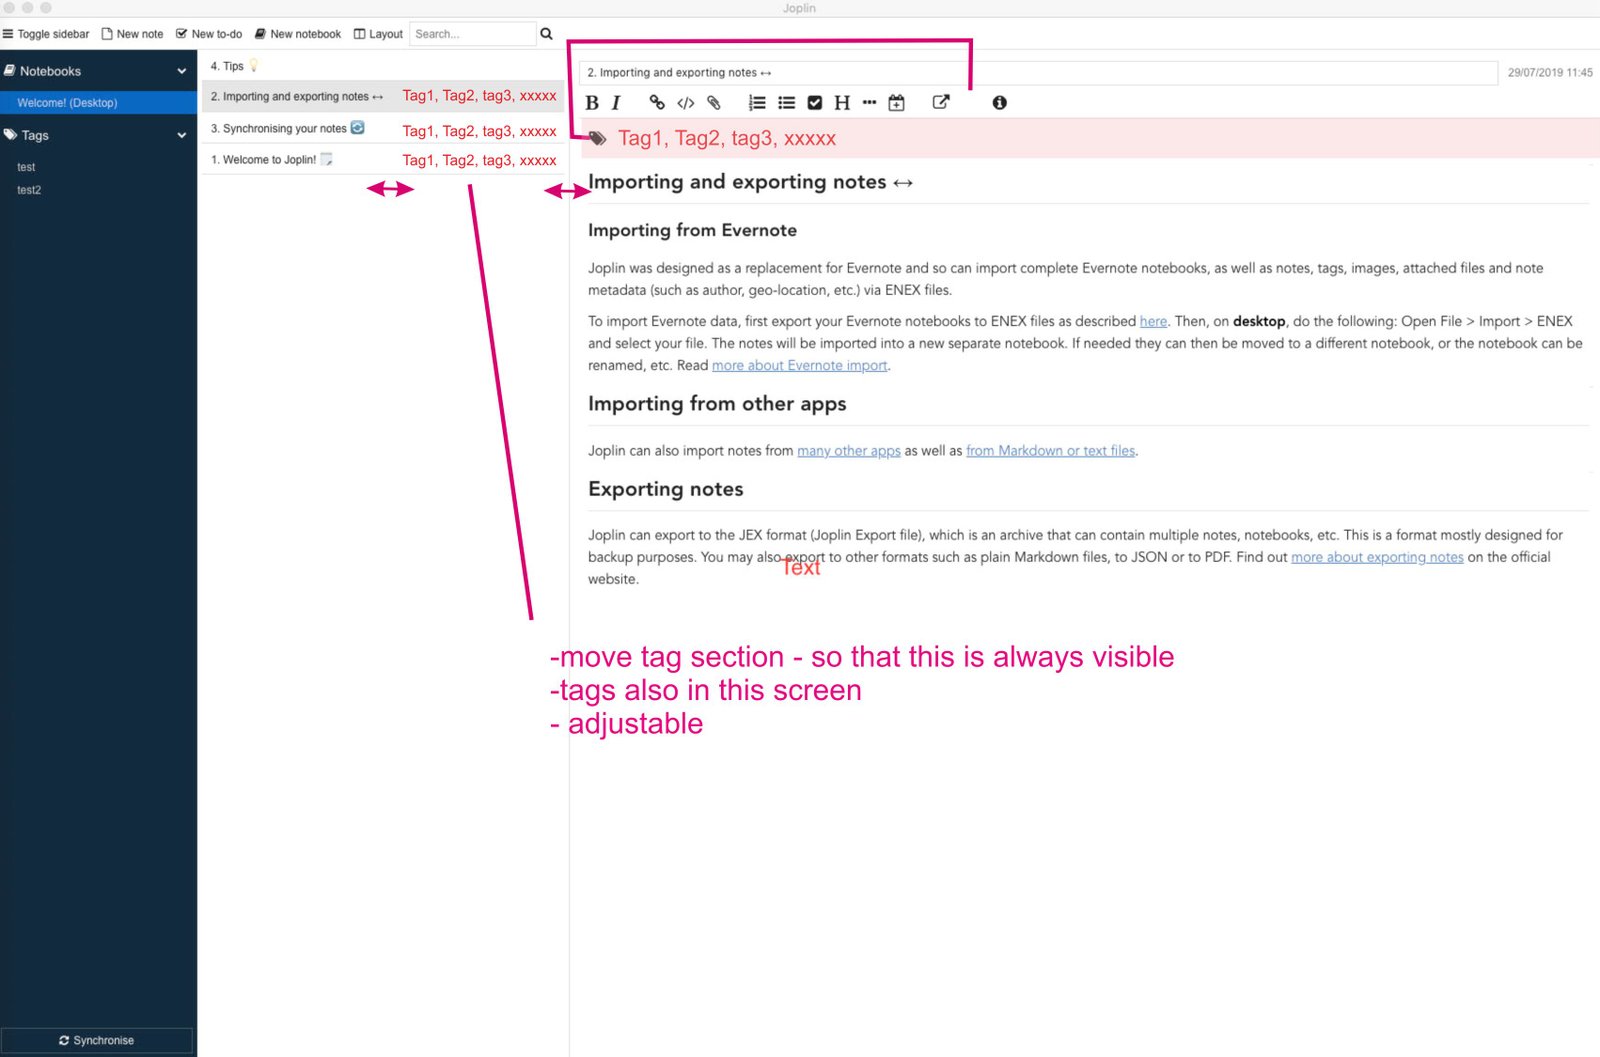Click the heading Importing from Evernote
The width and height of the screenshot is (1600, 1057).
[692, 230]
